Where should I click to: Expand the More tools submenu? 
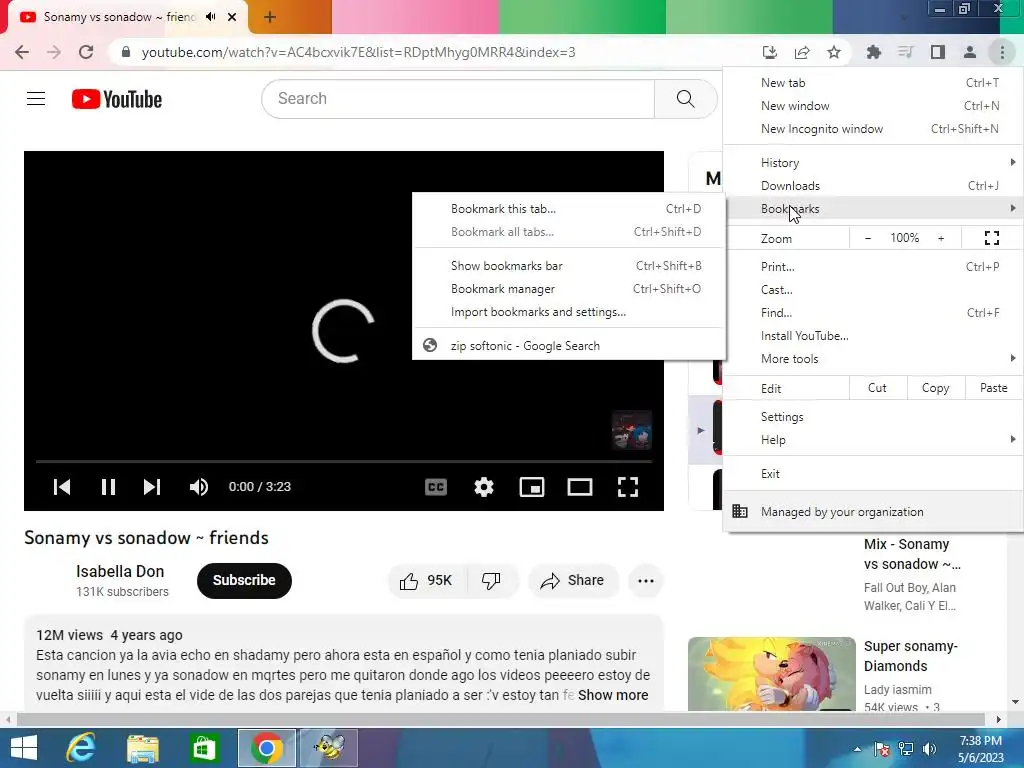(873, 359)
